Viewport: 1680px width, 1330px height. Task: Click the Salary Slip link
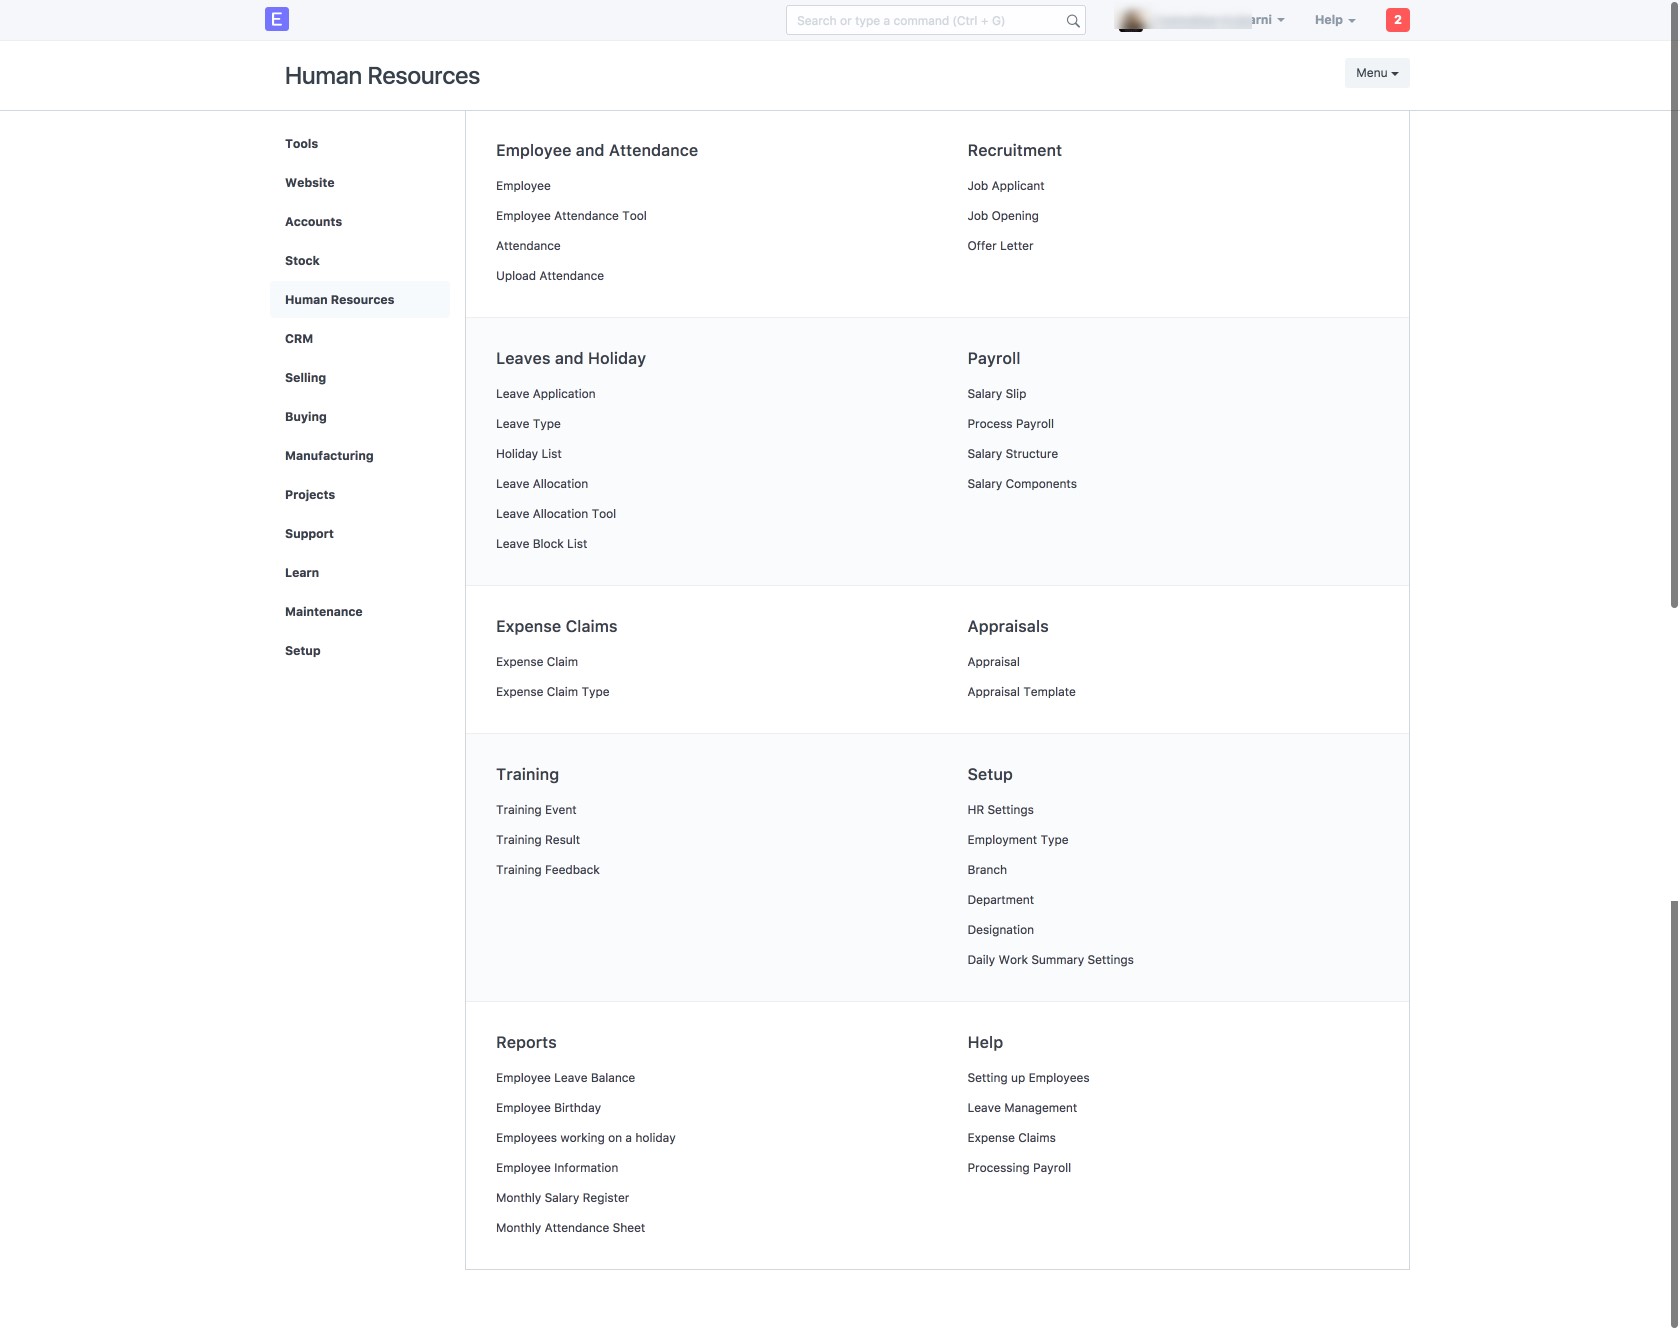(x=996, y=394)
